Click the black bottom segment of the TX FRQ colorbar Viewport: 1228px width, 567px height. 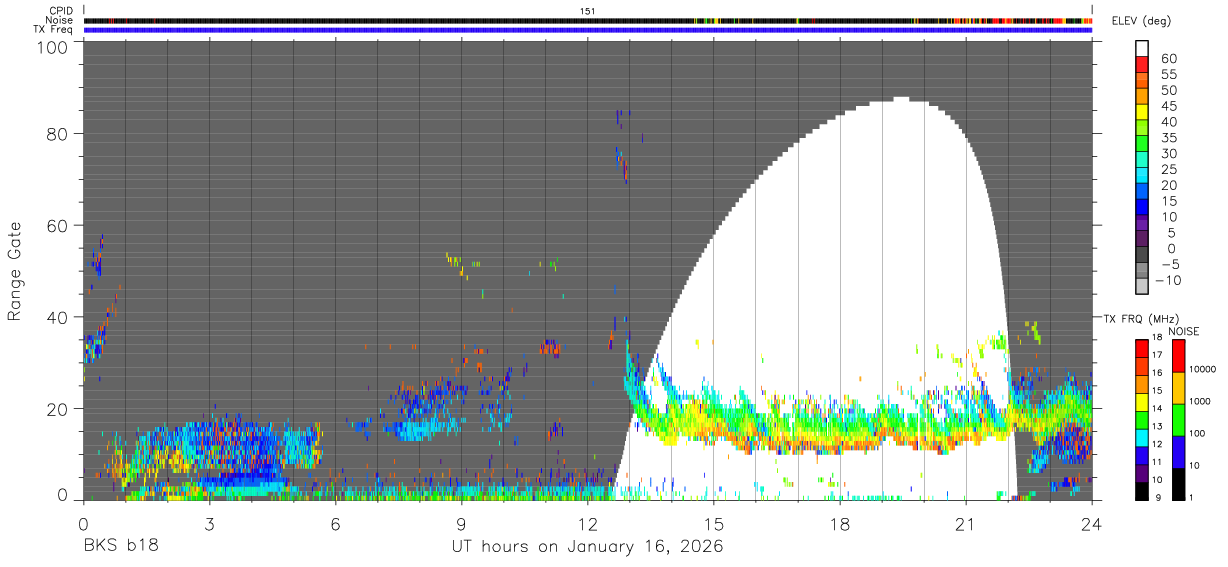tap(1142, 491)
